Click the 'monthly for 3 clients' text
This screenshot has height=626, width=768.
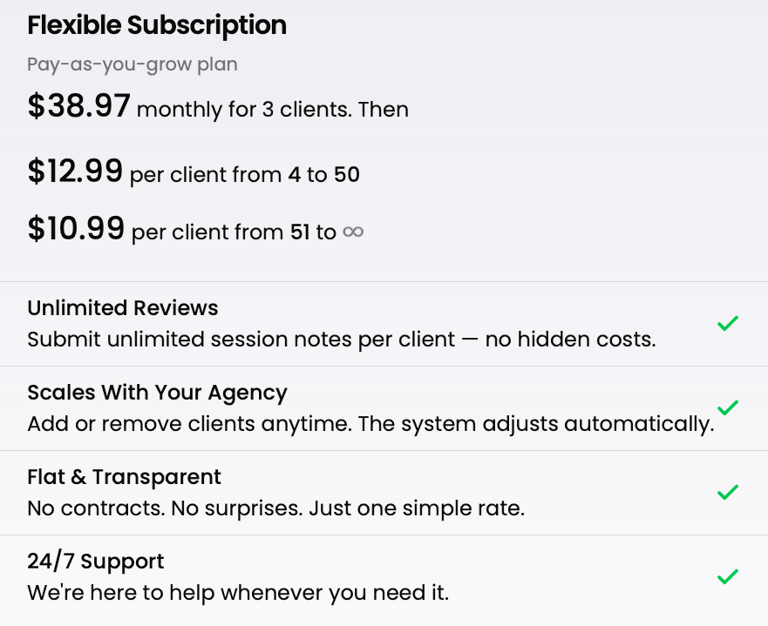tap(244, 110)
